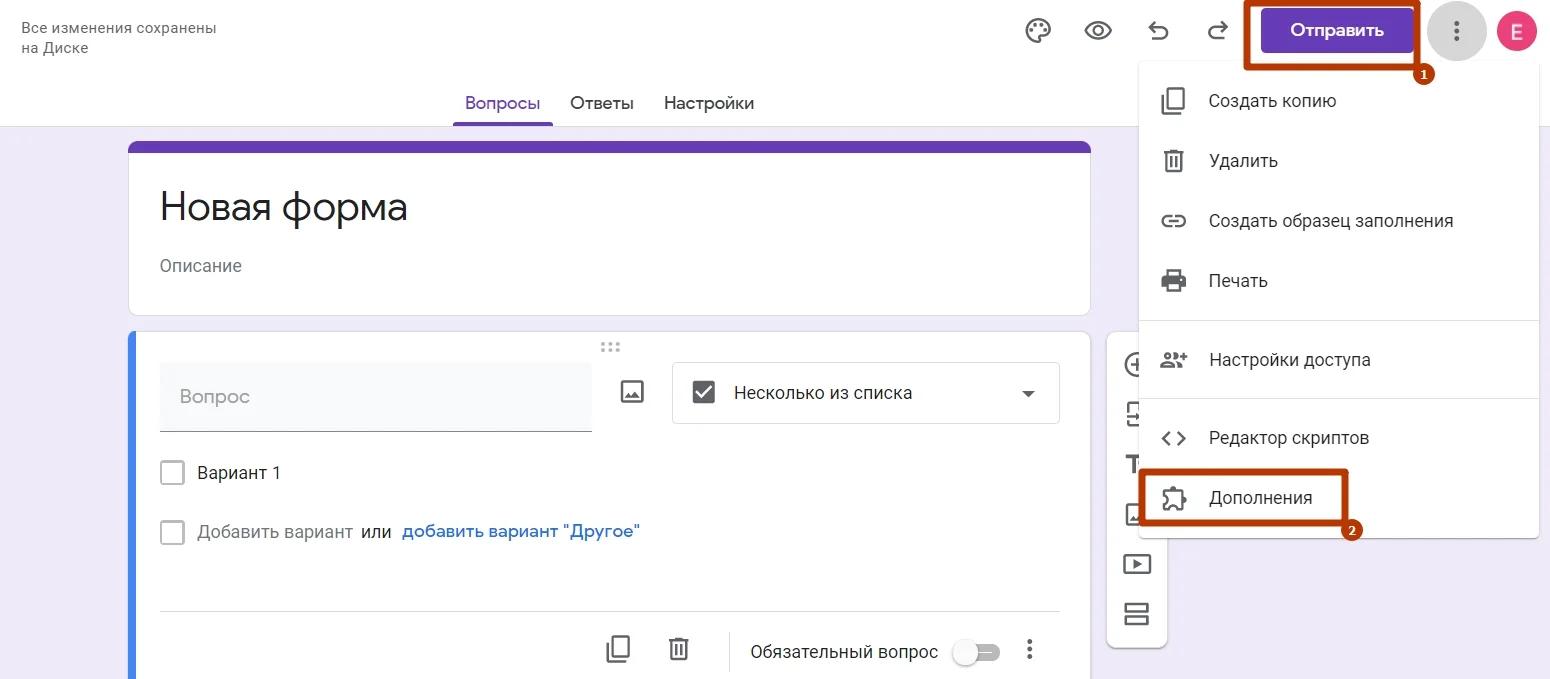This screenshot has width=1550, height=679.
Task: Click the undo arrow icon
Action: (1158, 31)
